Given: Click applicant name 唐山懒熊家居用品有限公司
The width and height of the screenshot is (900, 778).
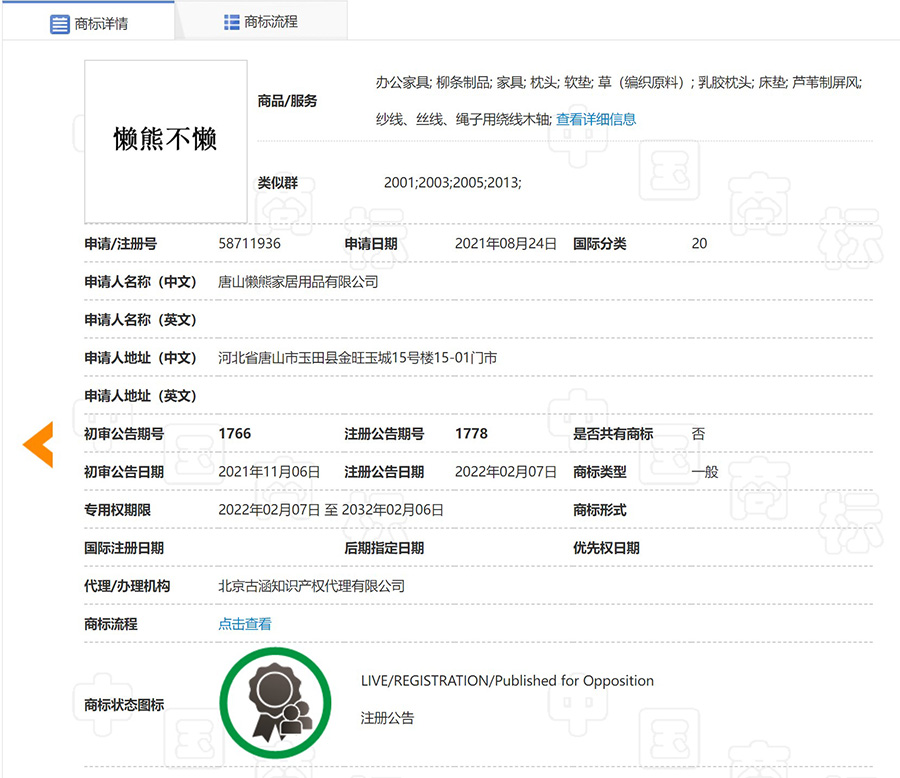Looking at the screenshot, I should pos(298,282).
